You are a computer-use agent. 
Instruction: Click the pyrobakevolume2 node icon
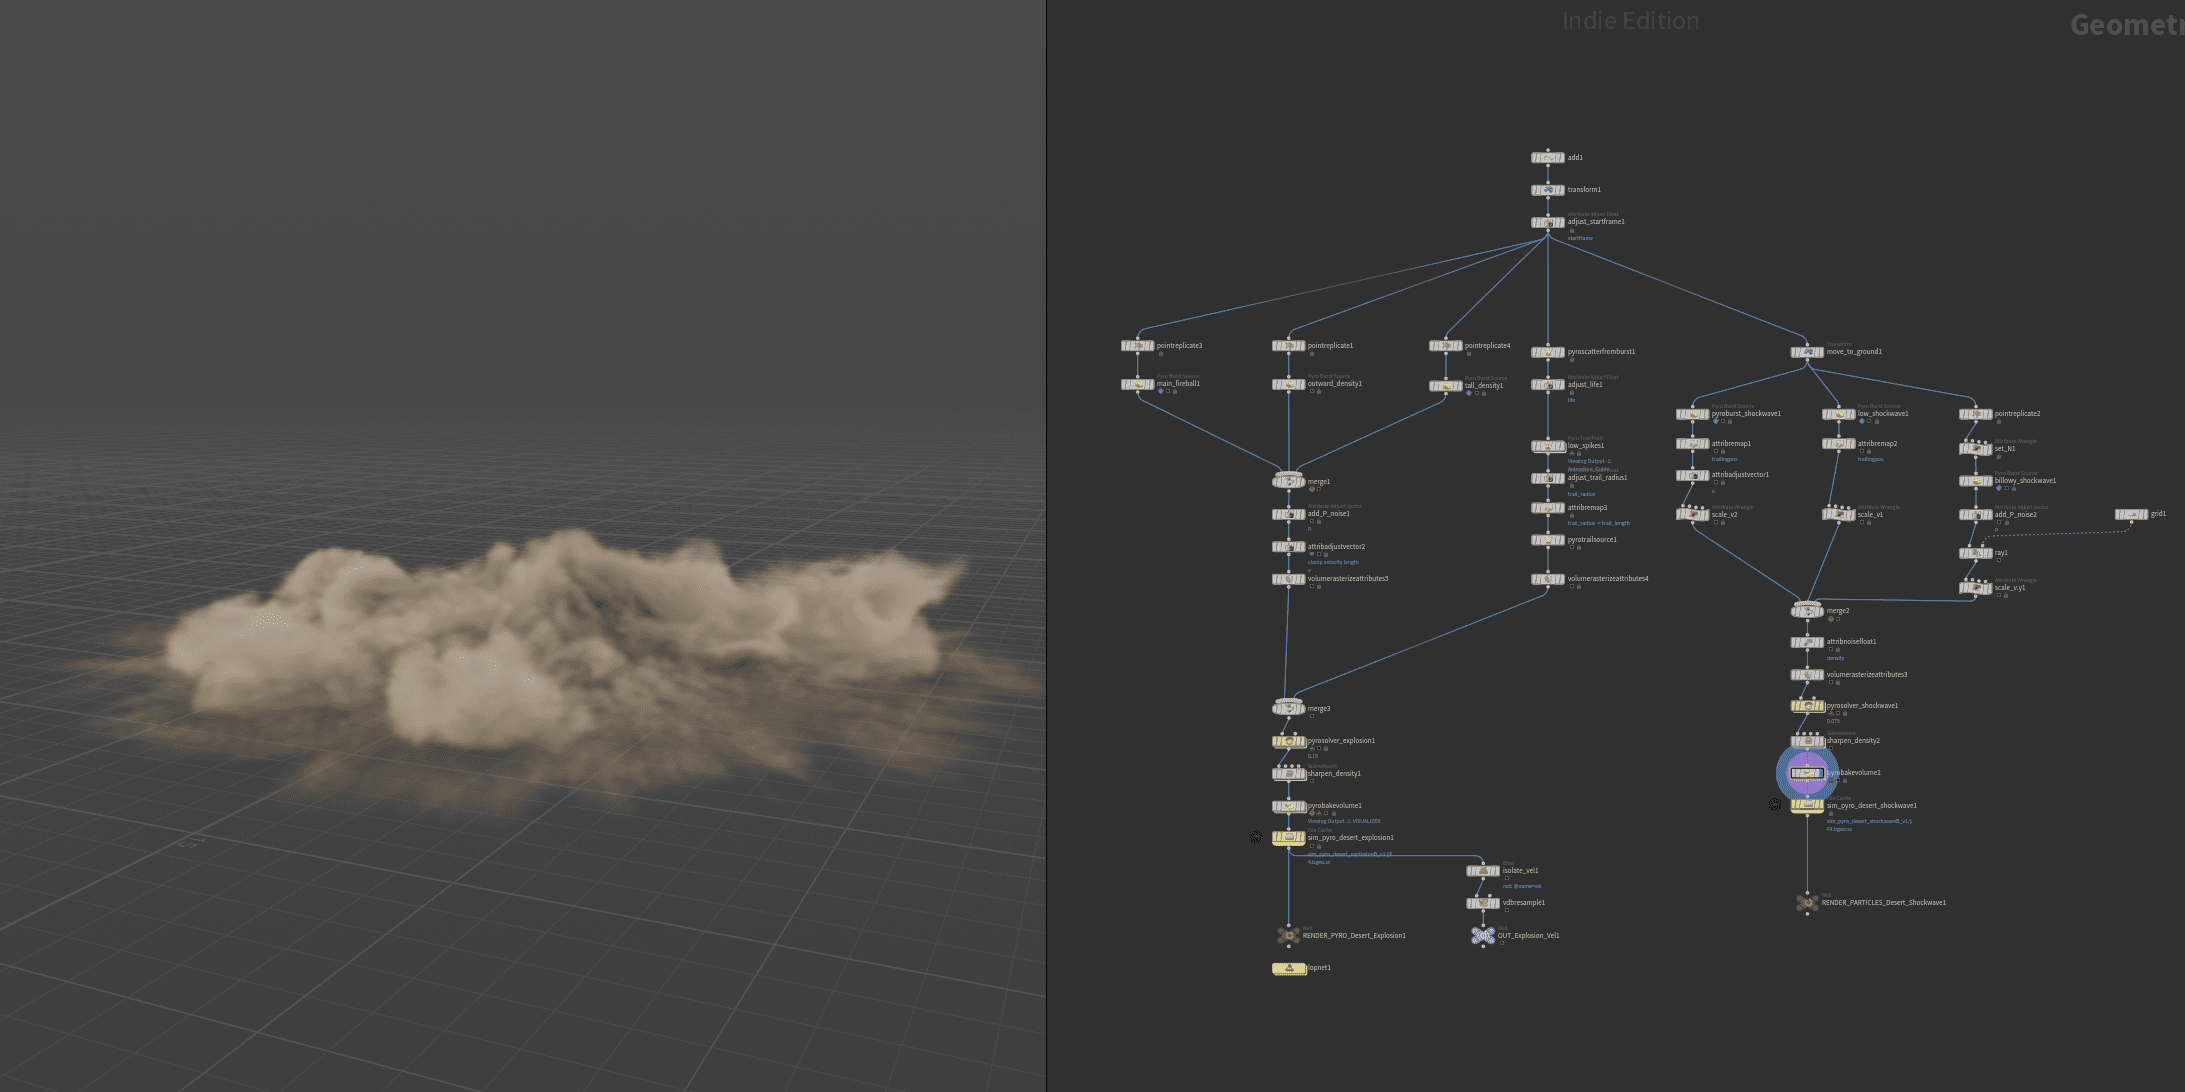click(1808, 773)
